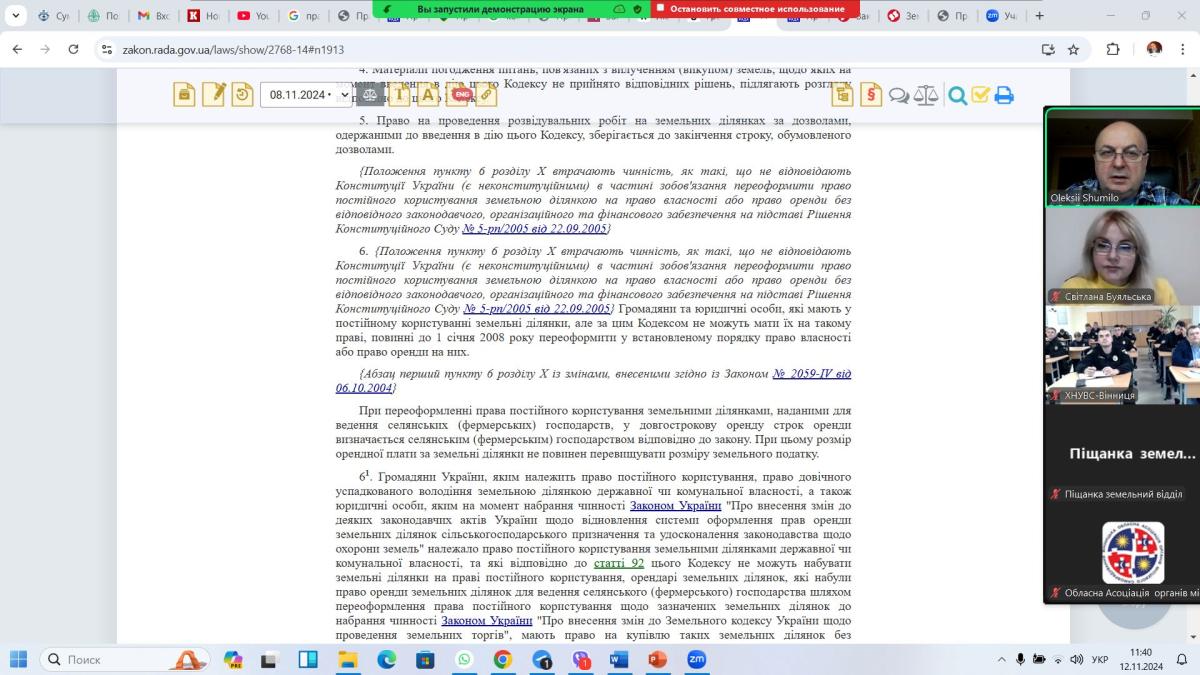This screenshot has width=1200, height=675.
Task: Open the paragraph symbol structure icon
Action: tap(871, 95)
